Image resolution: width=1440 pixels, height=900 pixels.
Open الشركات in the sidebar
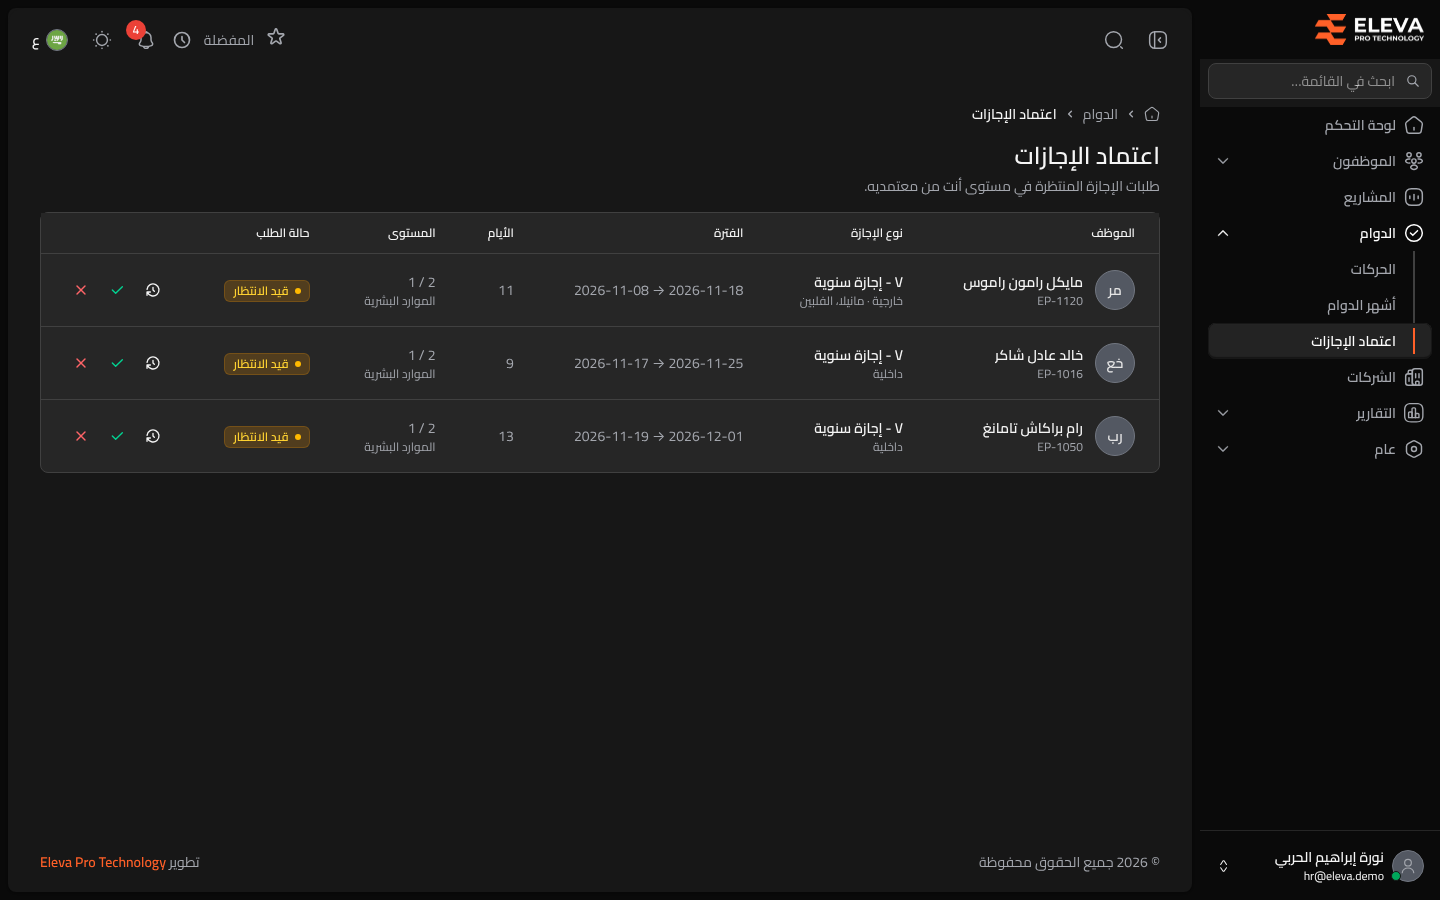point(1320,377)
